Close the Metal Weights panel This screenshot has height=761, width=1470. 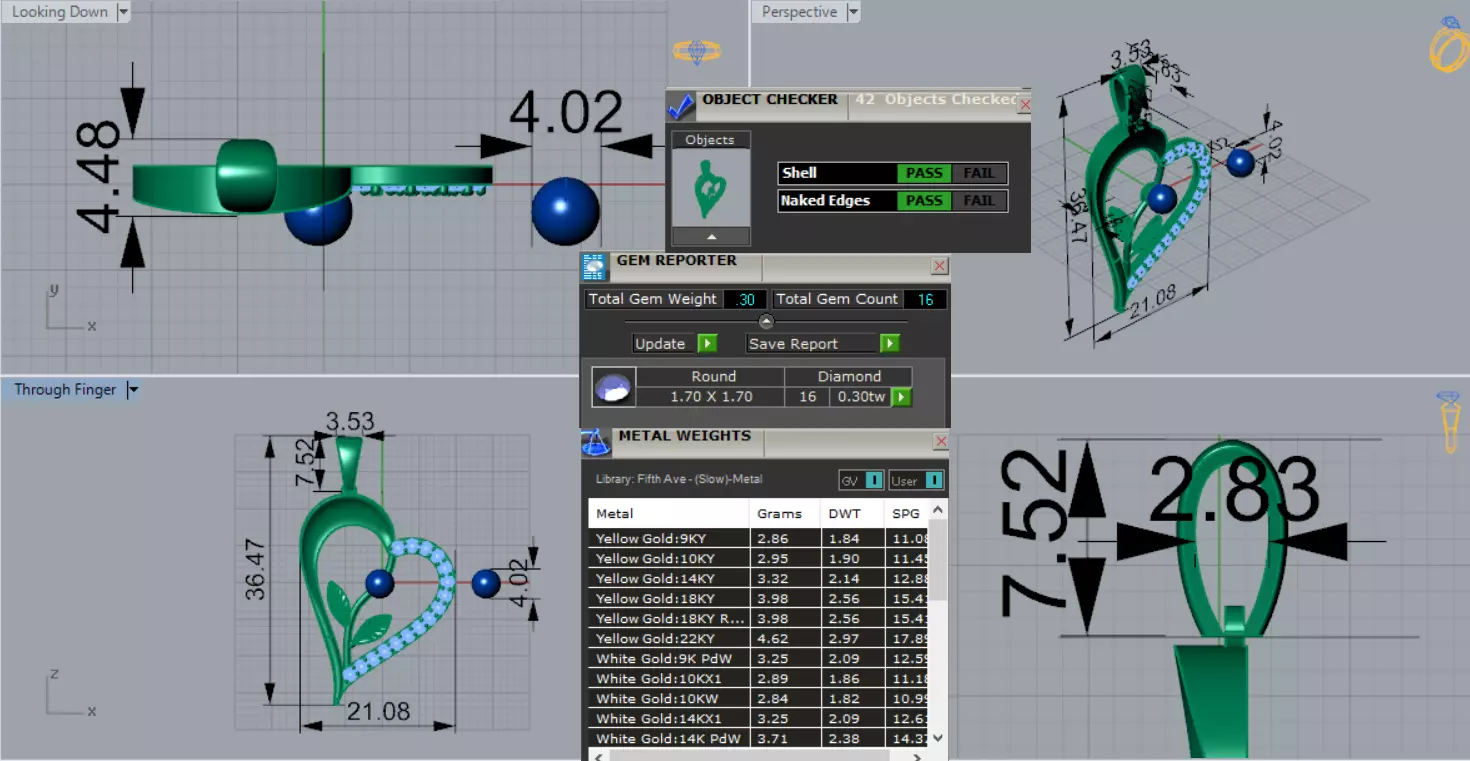(x=940, y=441)
